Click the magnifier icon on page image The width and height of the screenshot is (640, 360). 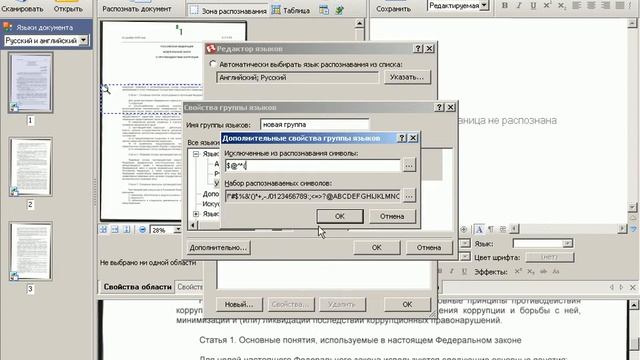pos(106,89)
